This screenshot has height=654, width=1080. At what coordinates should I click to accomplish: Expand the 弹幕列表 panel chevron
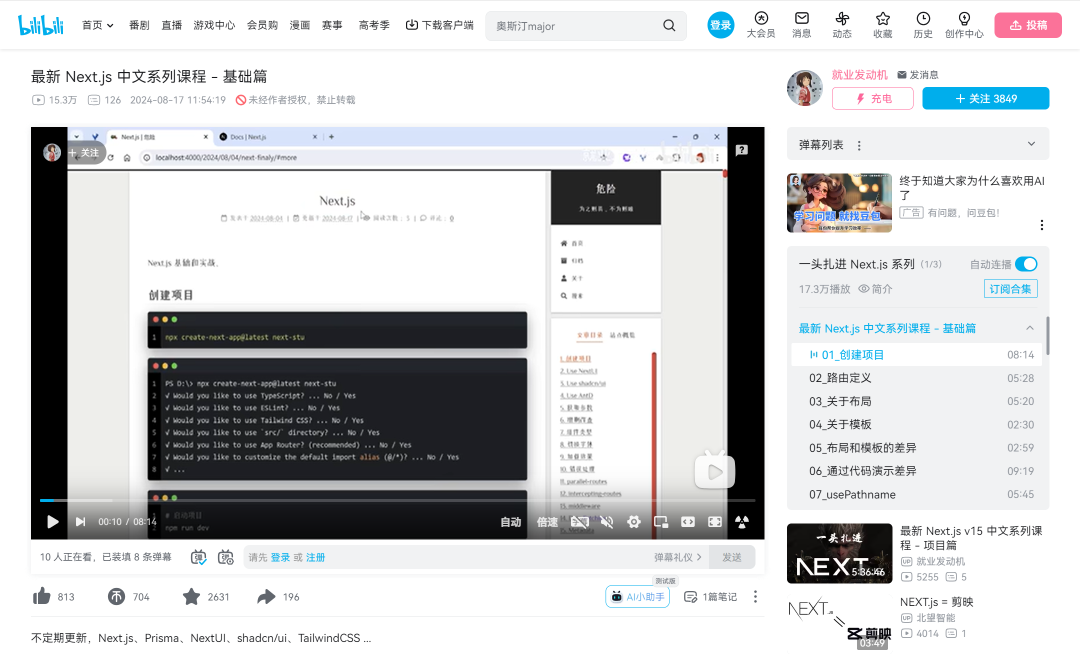pyautogui.click(x=1031, y=144)
